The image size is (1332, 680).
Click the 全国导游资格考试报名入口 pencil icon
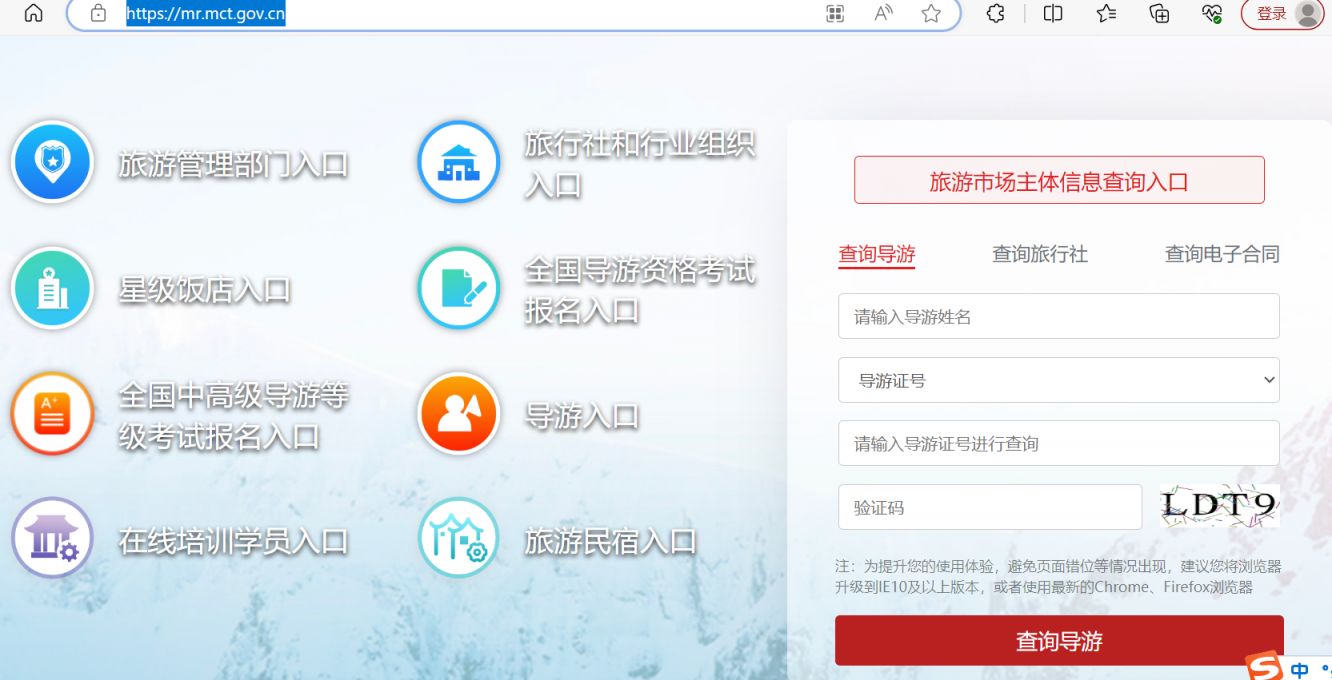pyautogui.click(x=458, y=289)
